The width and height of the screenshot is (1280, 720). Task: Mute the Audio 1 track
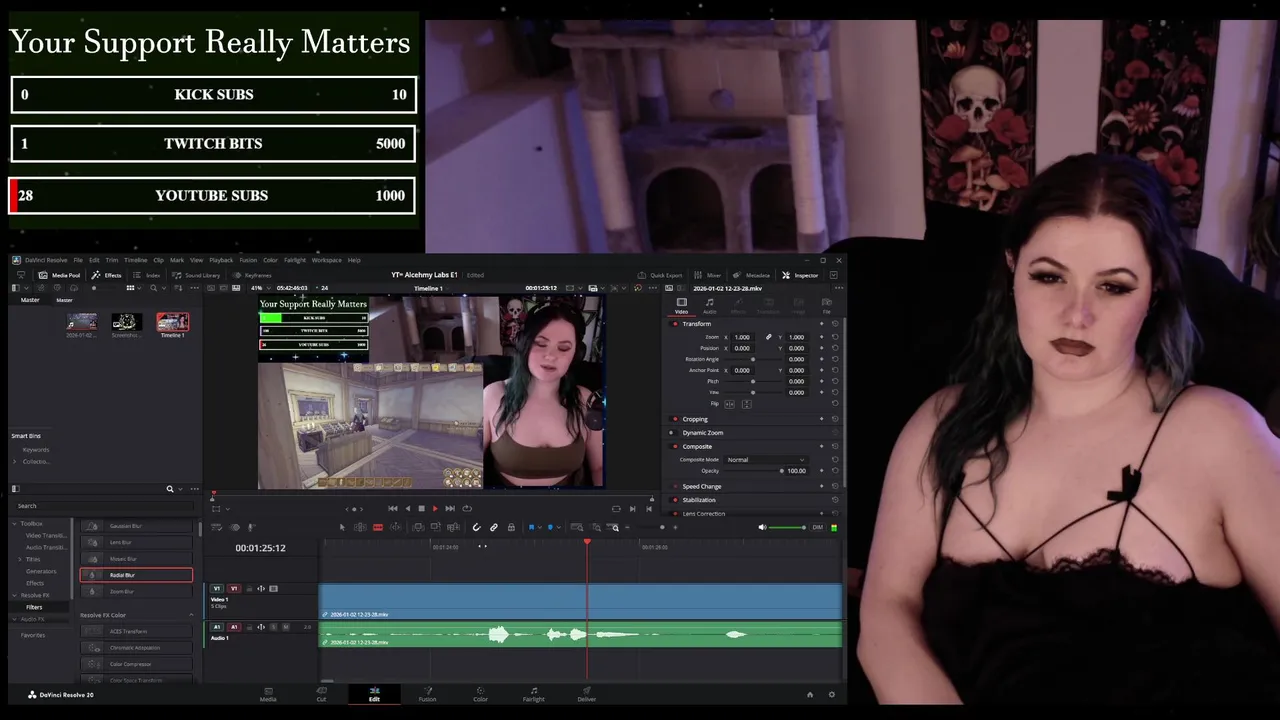point(285,627)
